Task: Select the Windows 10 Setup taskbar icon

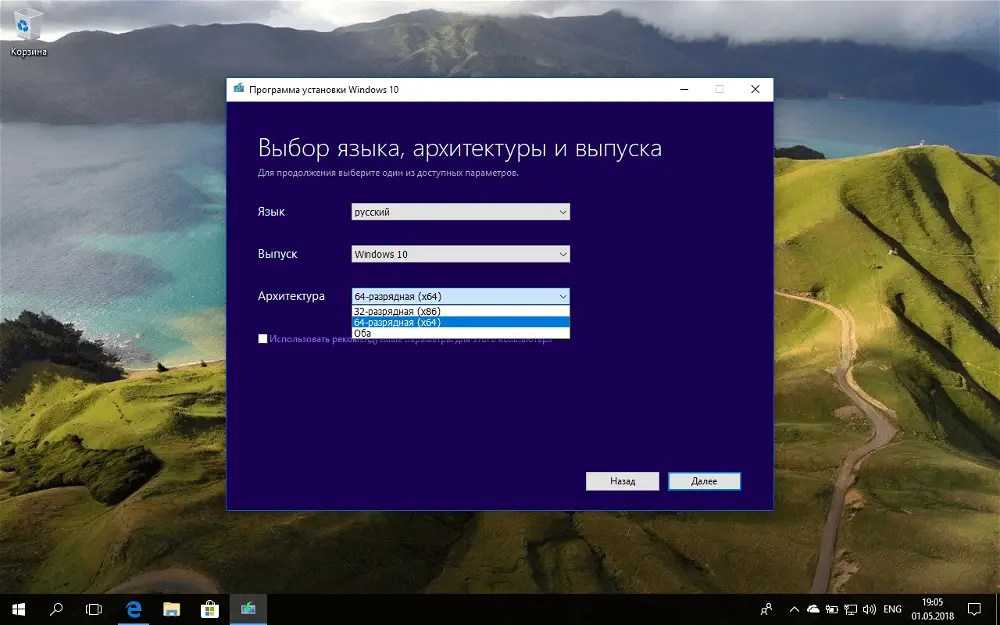Action: (x=248, y=610)
